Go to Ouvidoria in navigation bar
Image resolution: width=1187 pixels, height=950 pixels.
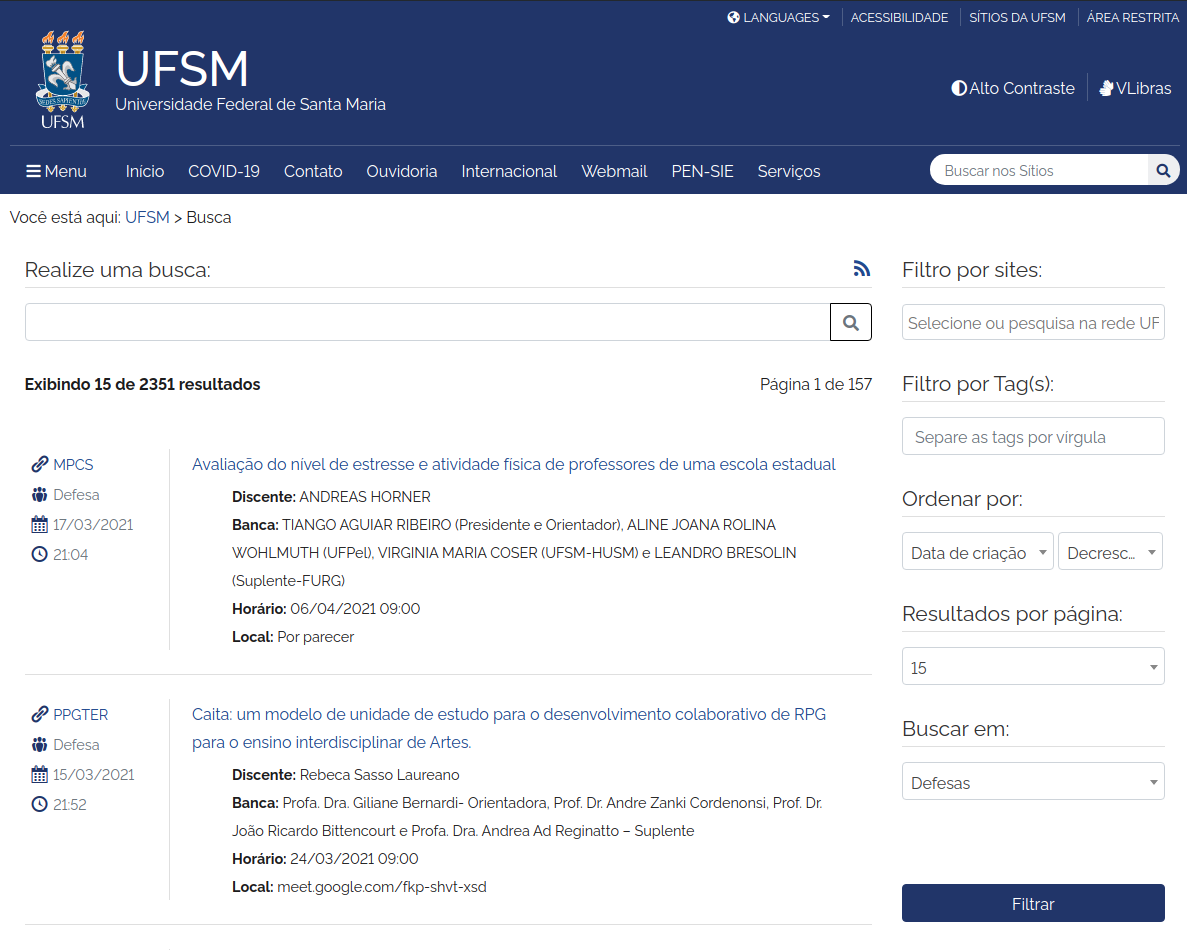coord(402,171)
